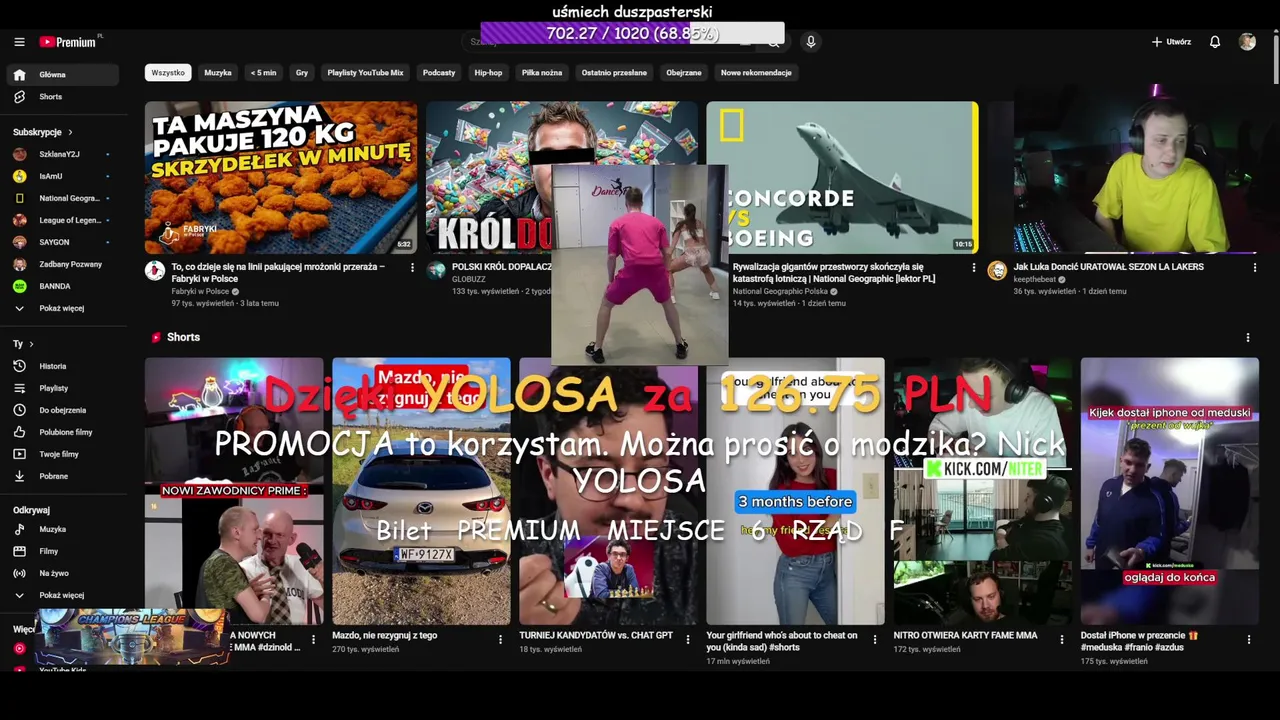Open the Mazdo nie rezygnuj short
This screenshot has width=1280, height=720.
(421, 491)
